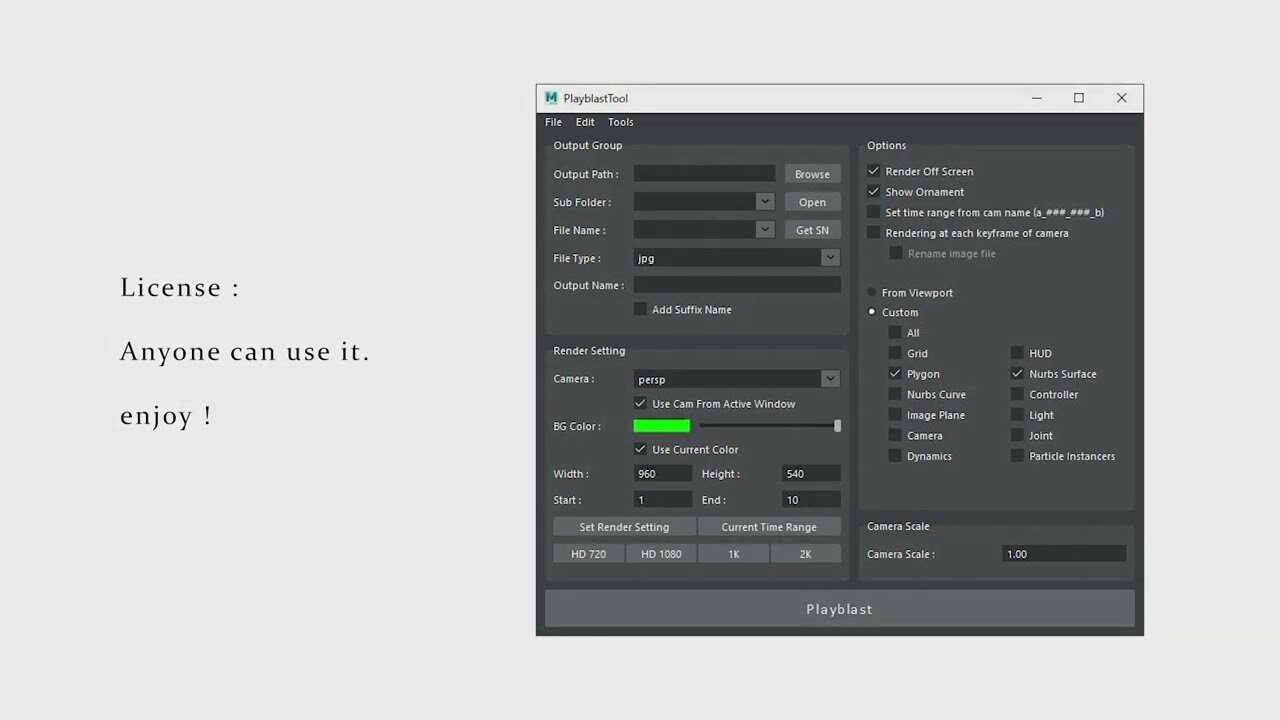The width and height of the screenshot is (1280, 720).
Task: Click the Open button next to Sub Folder
Action: 812,201
